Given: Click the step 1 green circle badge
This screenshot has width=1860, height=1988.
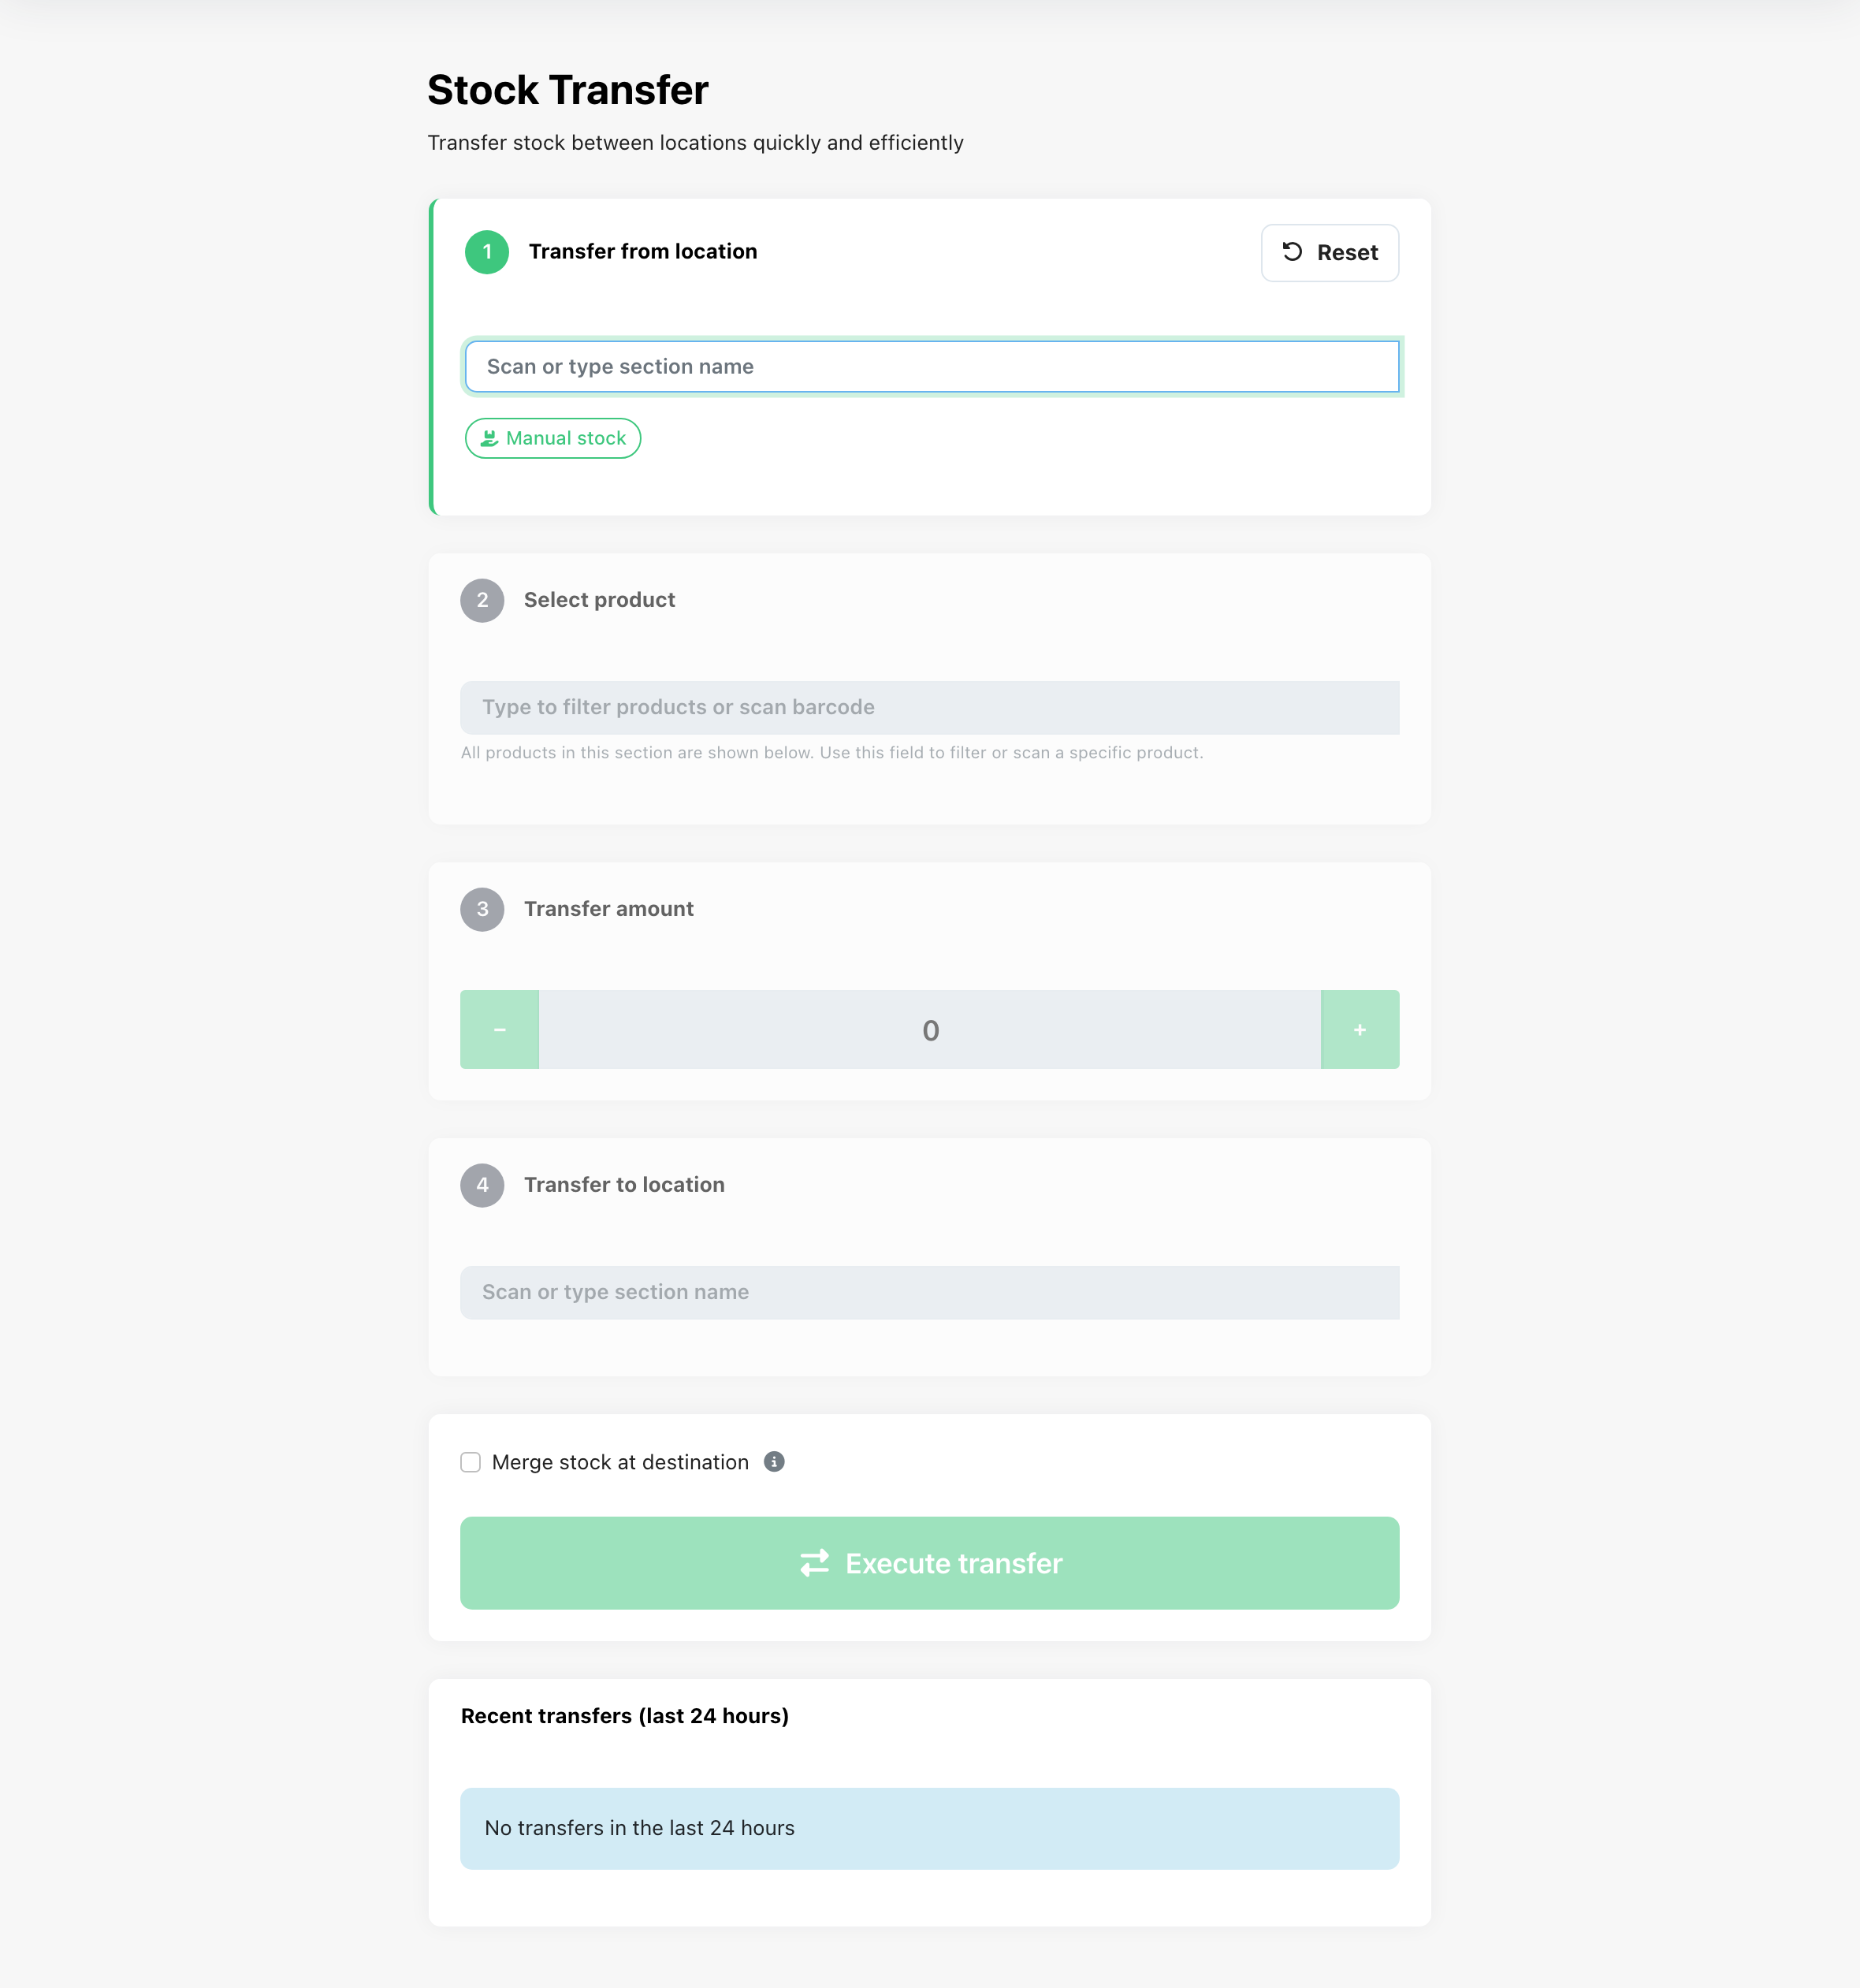Looking at the screenshot, I should pyautogui.click(x=487, y=252).
